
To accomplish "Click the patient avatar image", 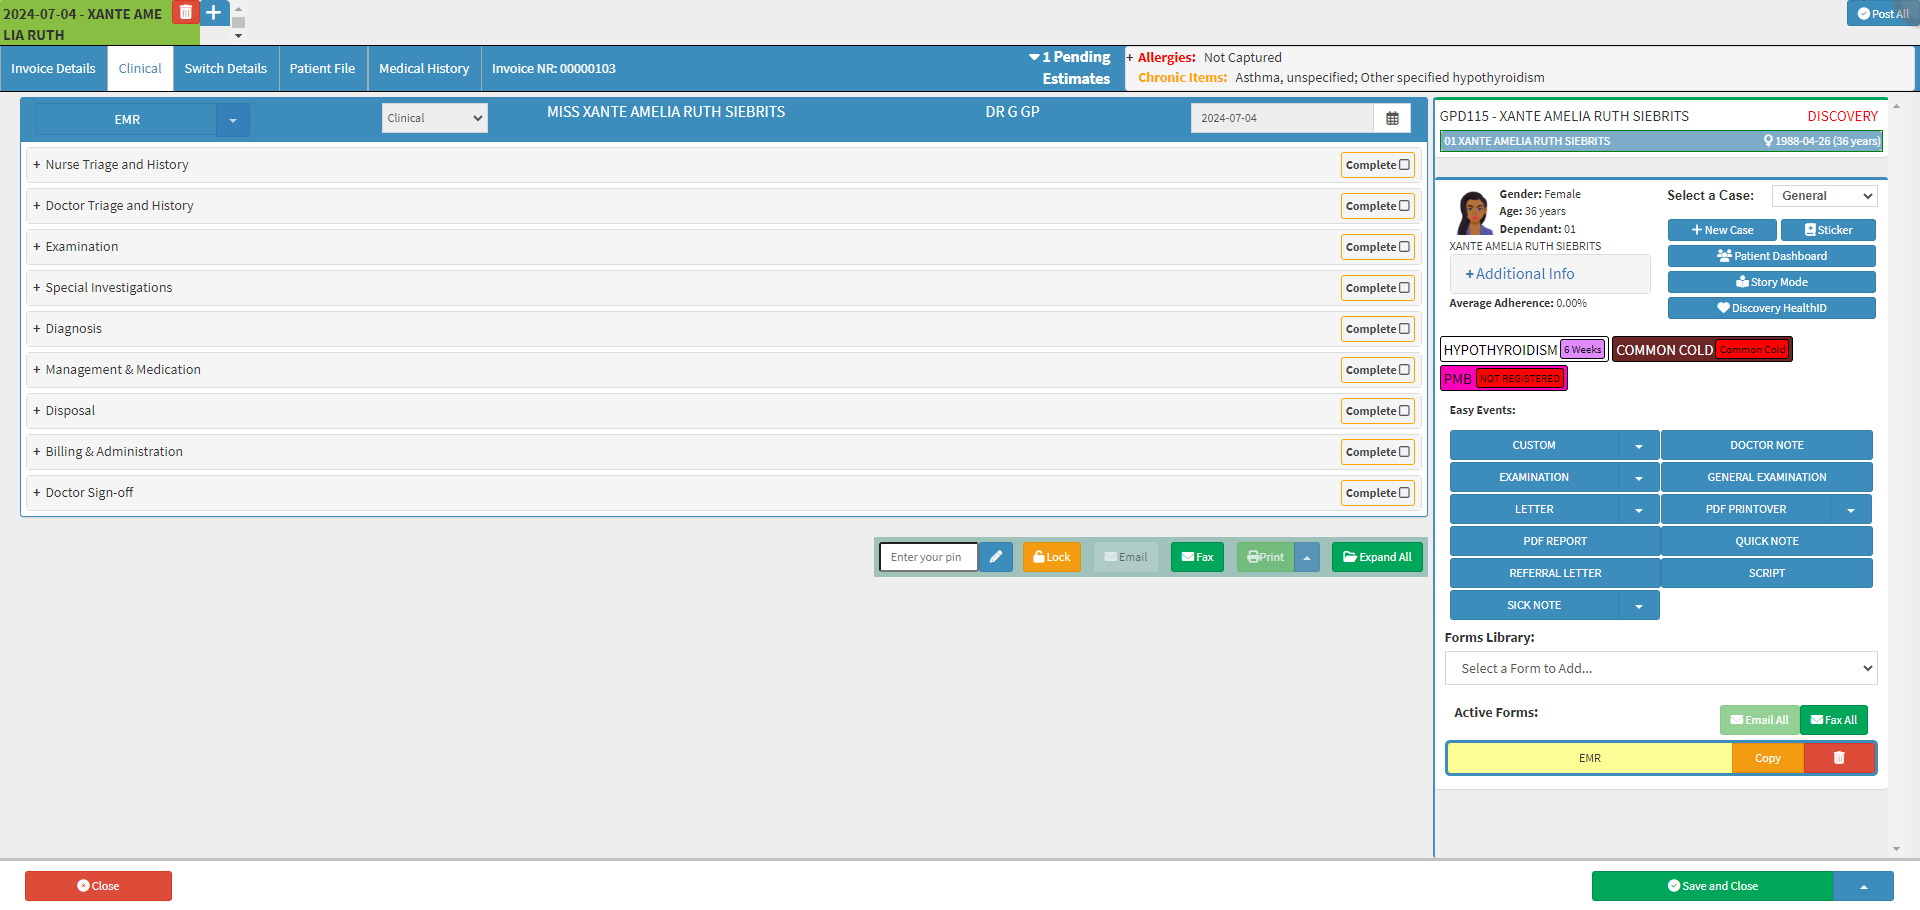I will (x=1473, y=213).
